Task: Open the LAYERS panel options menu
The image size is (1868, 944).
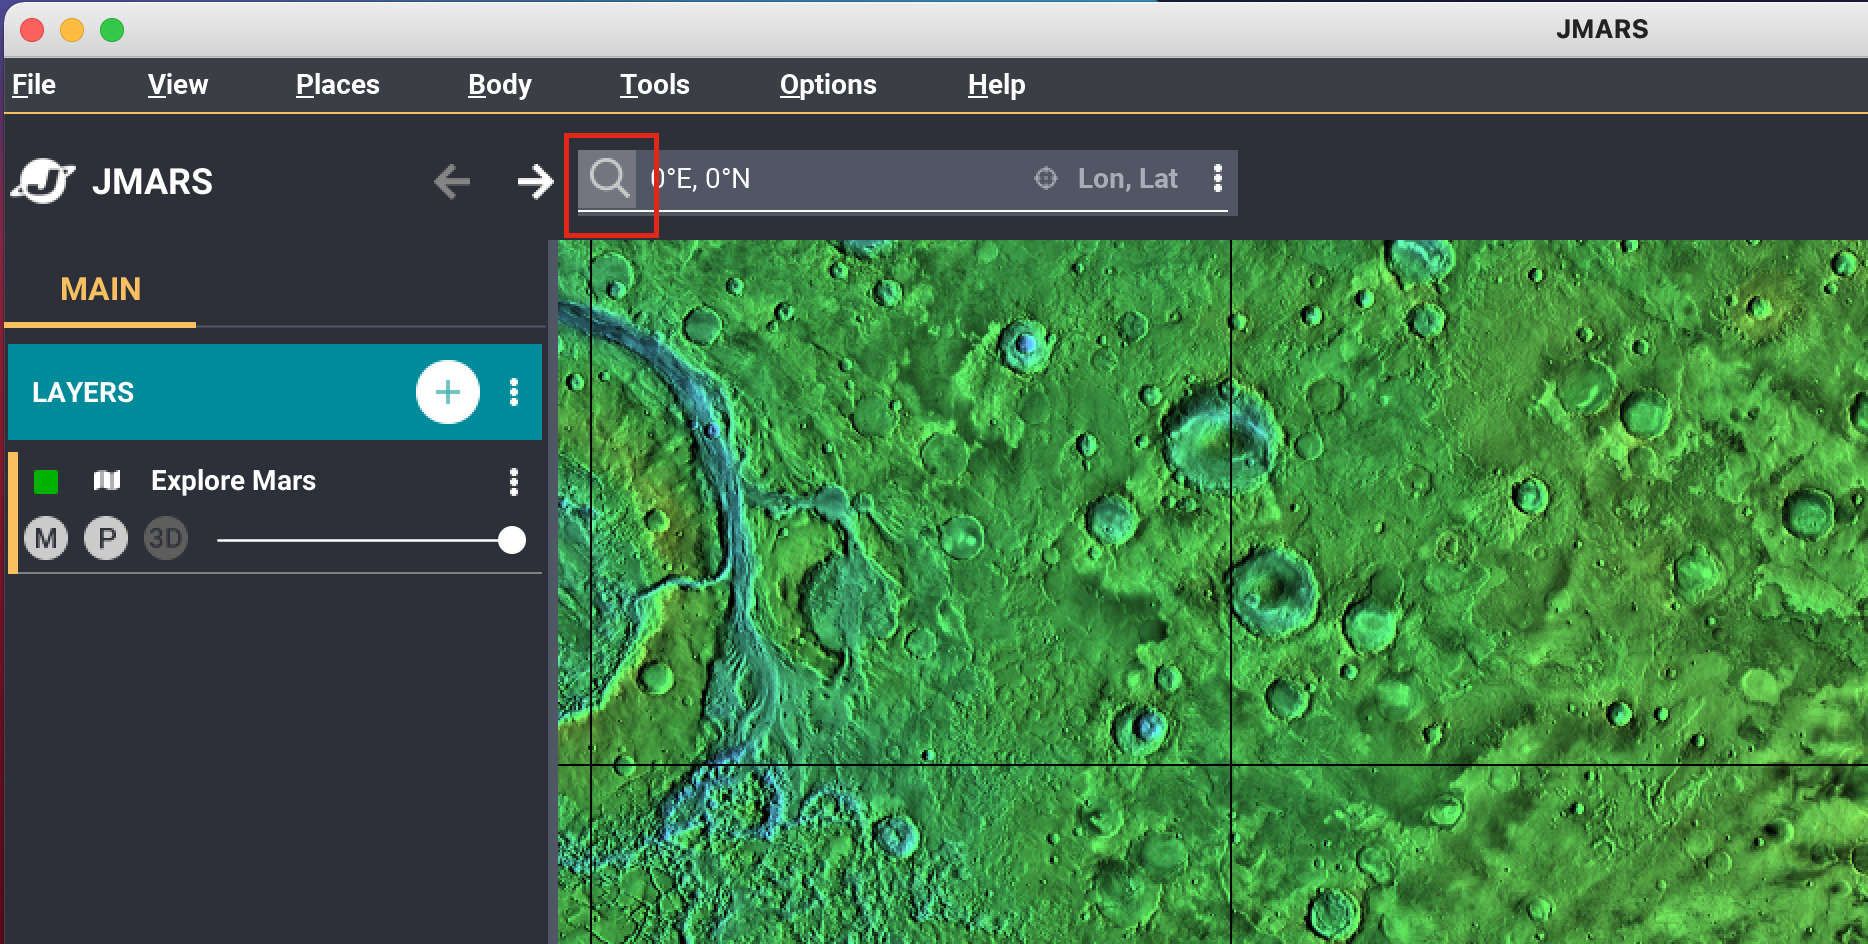Action: (514, 392)
